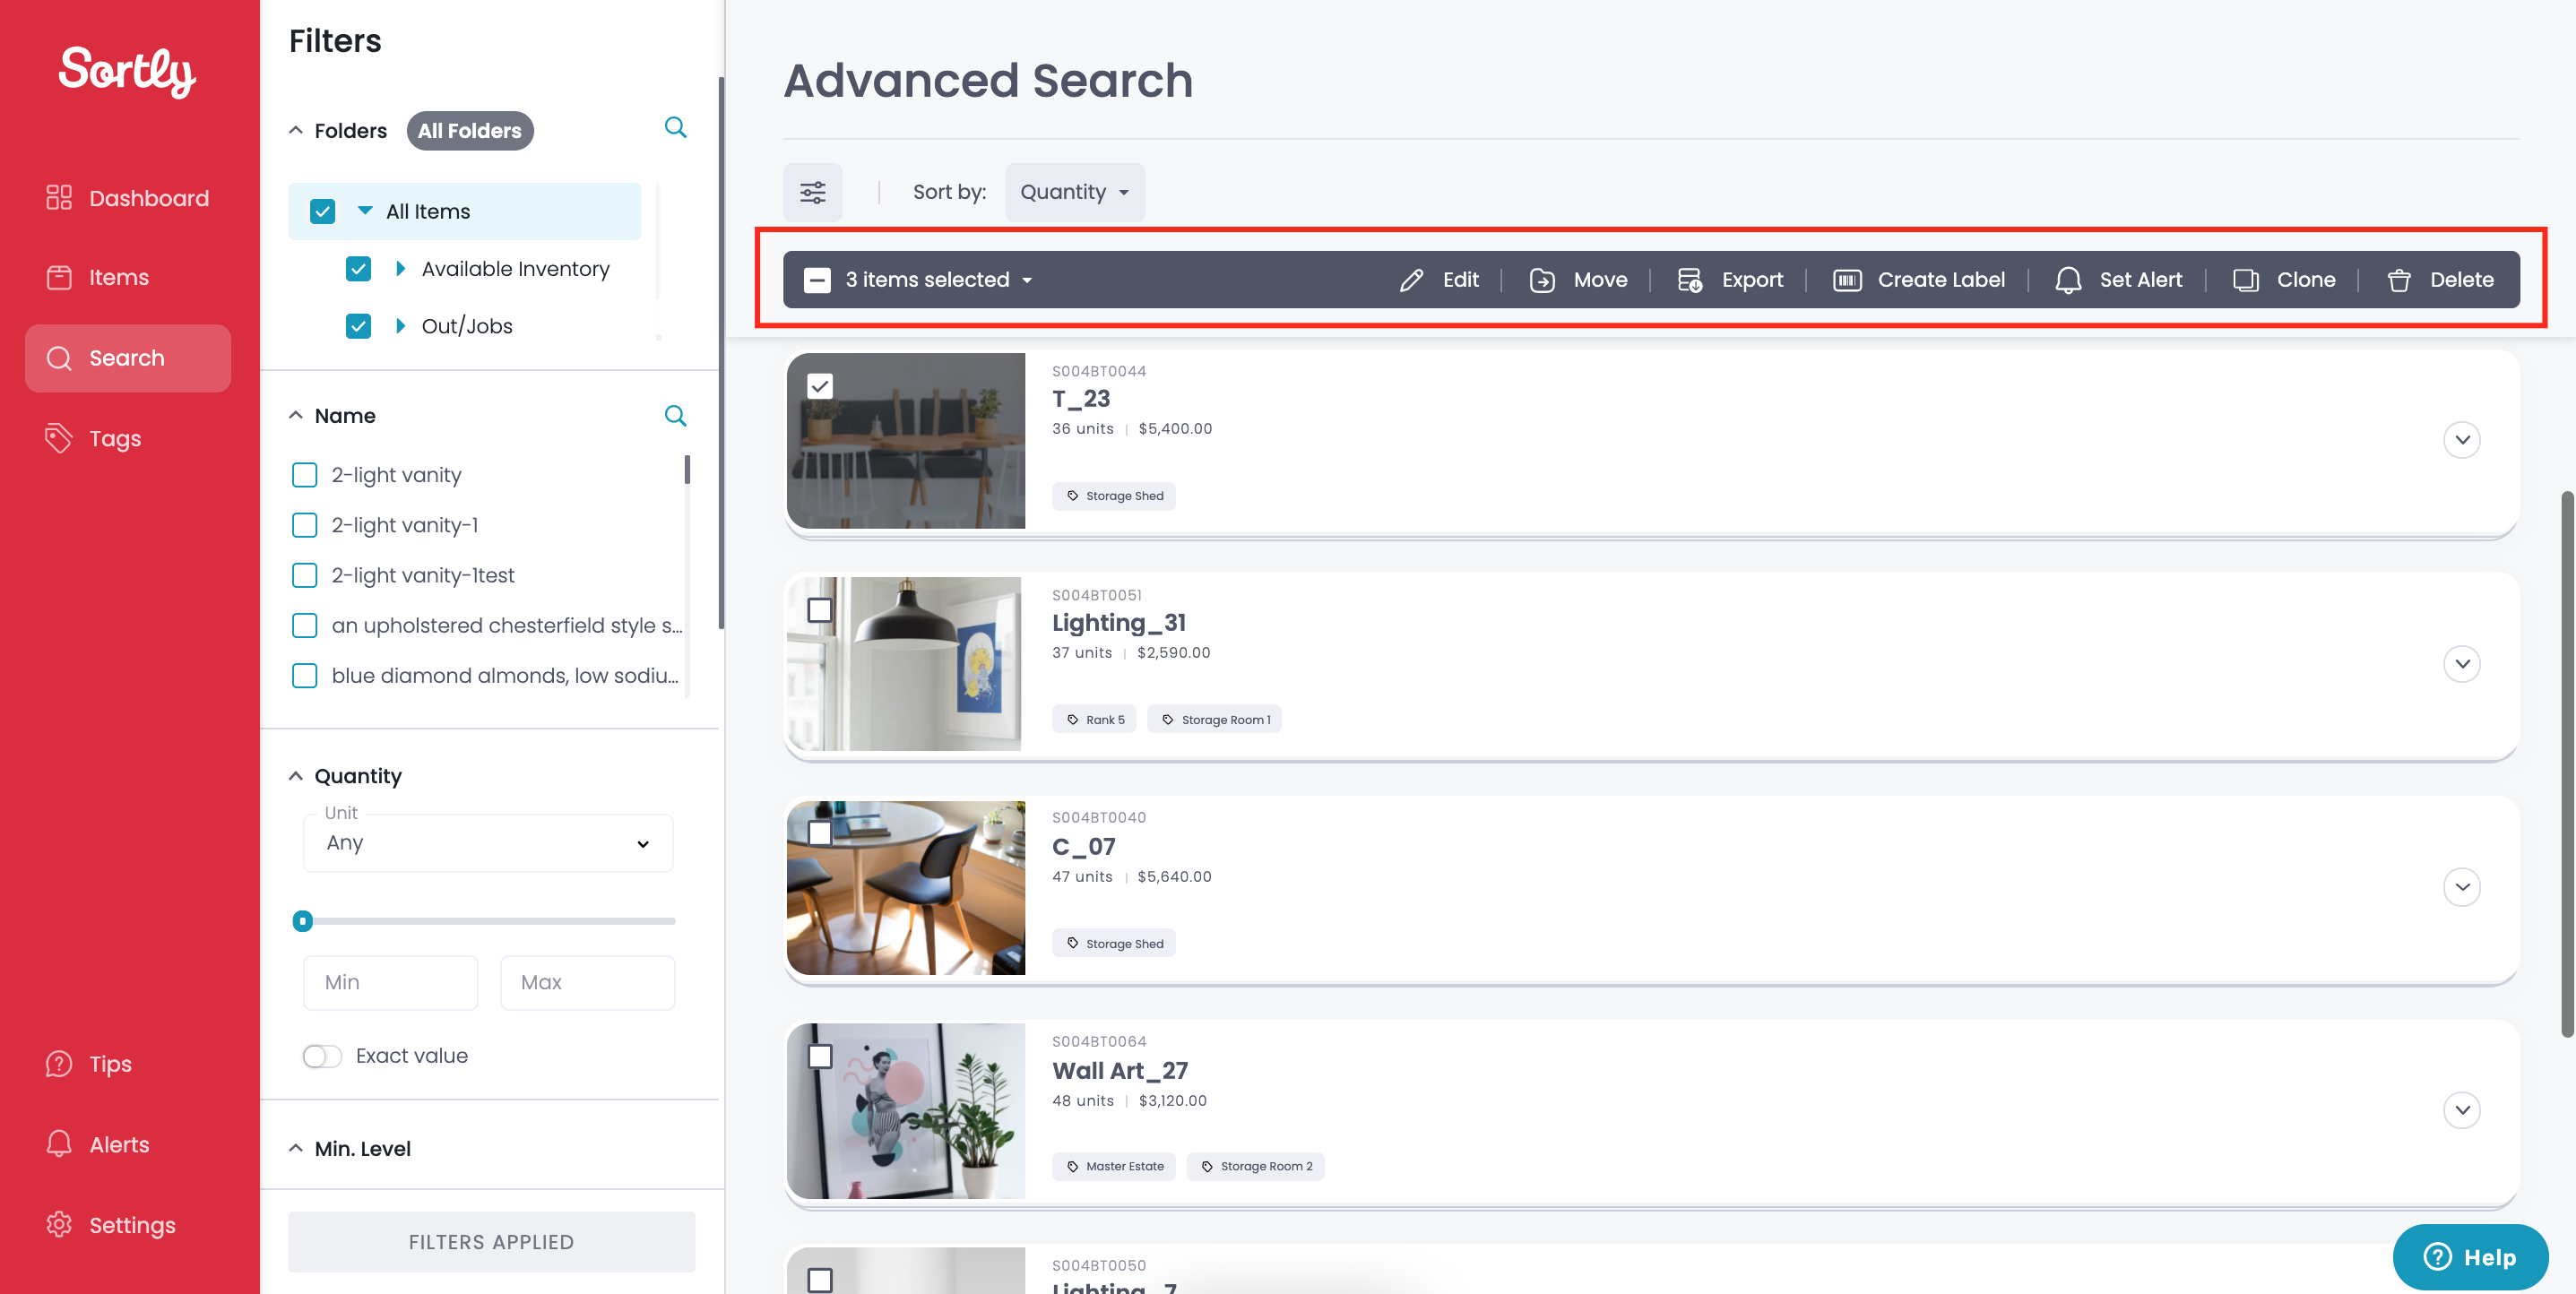Click Storage Room 1 tag on Lighting_31
The height and width of the screenshot is (1294, 2576).
pyautogui.click(x=1215, y=720)
